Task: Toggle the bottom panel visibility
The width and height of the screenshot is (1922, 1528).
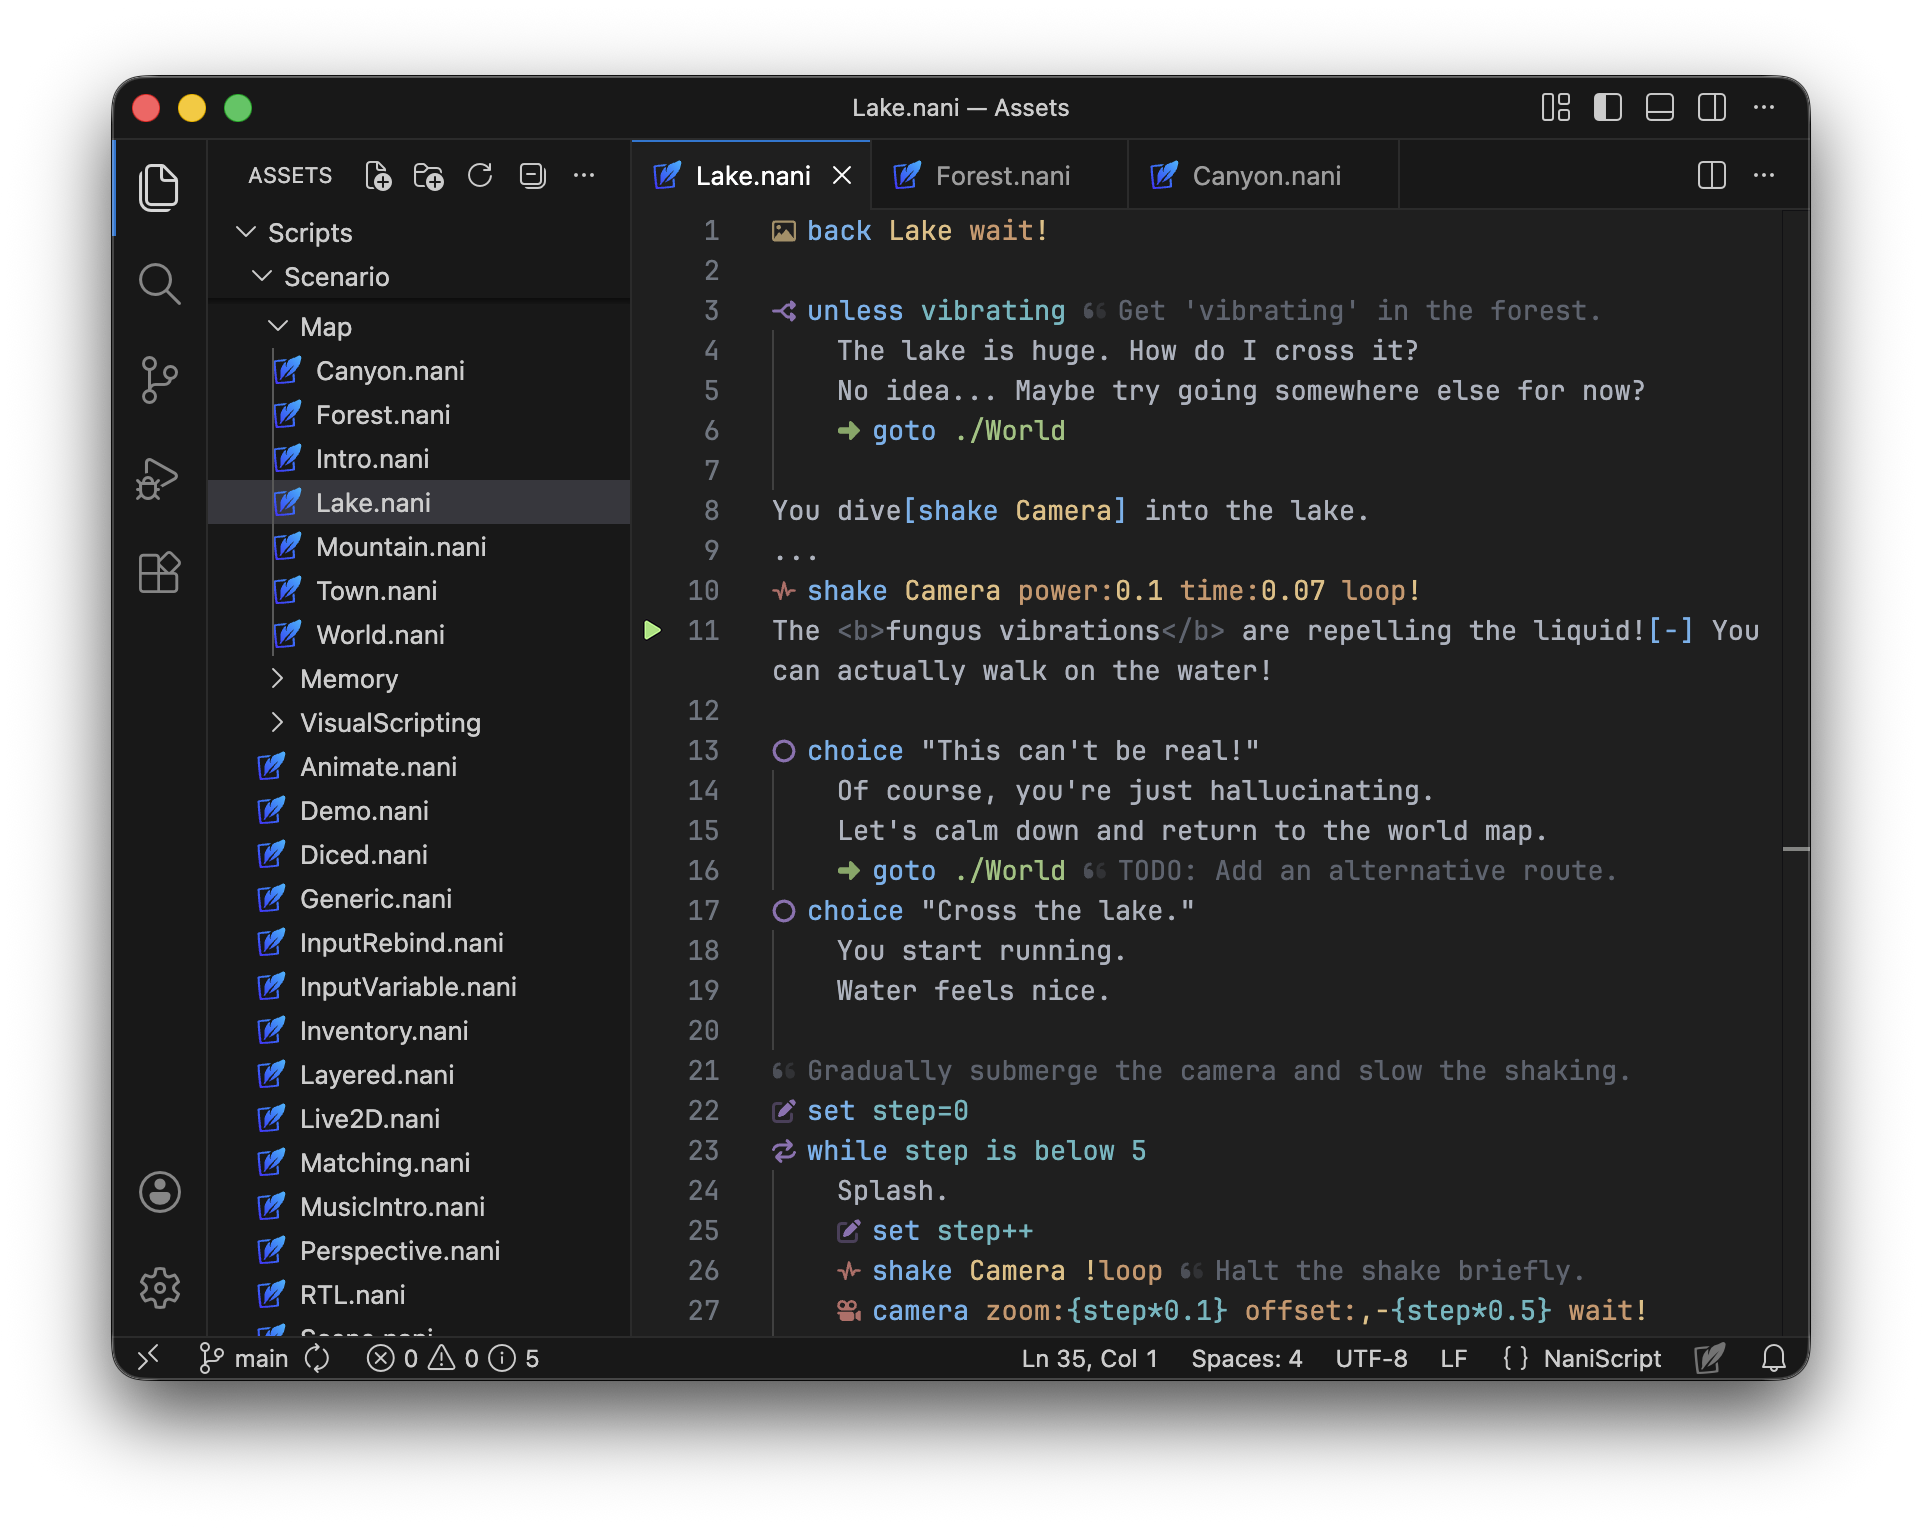Action: pyautogui.click(x=1660, y=108)
